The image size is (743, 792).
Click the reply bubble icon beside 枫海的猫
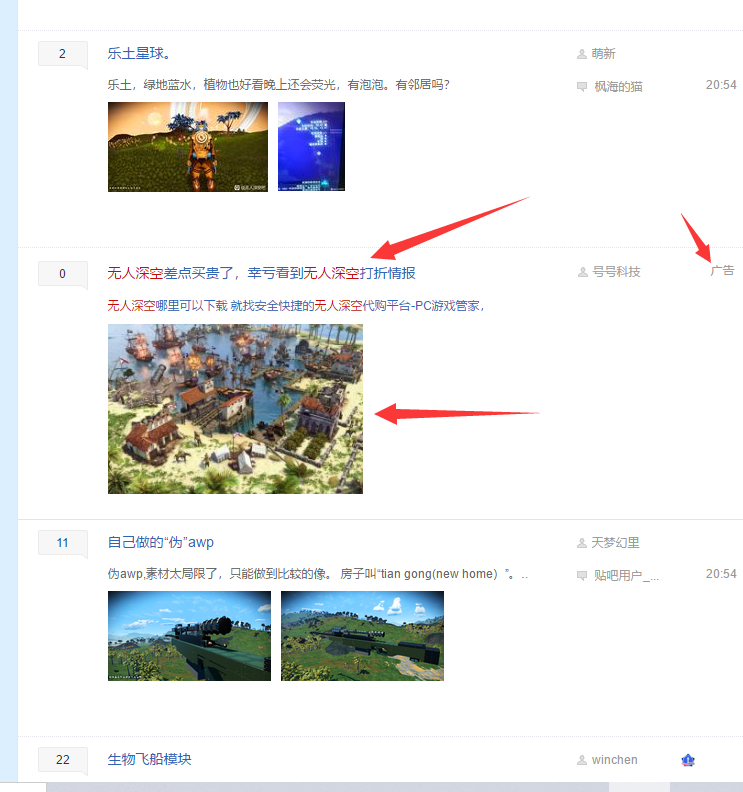(x=582, y=87)
